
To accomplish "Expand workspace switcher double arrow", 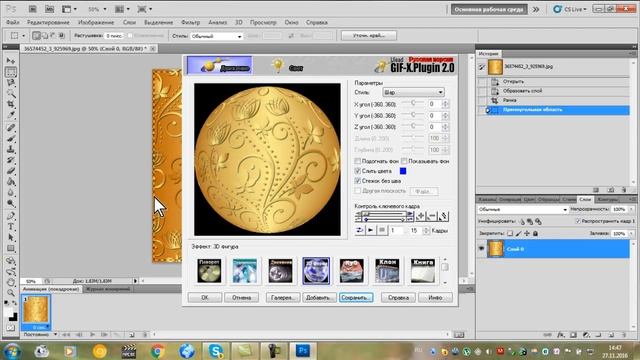I will [x=536, y=9].
